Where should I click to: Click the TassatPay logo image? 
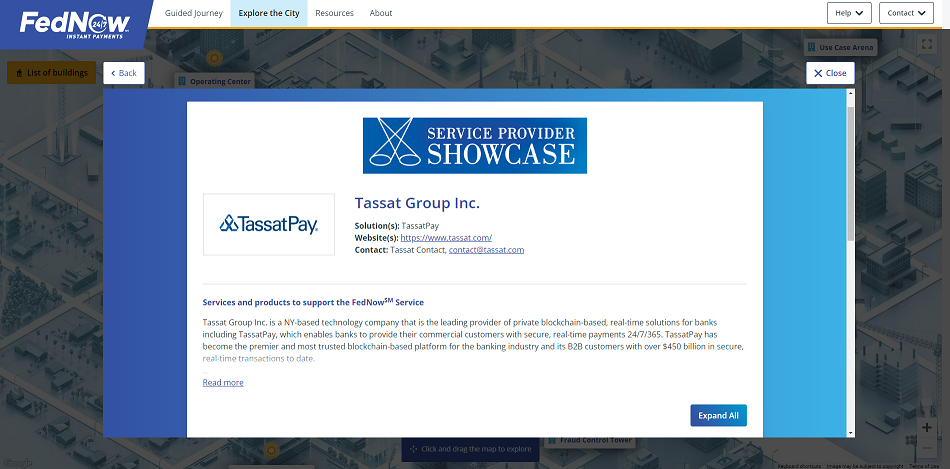(x=269, y=224)
